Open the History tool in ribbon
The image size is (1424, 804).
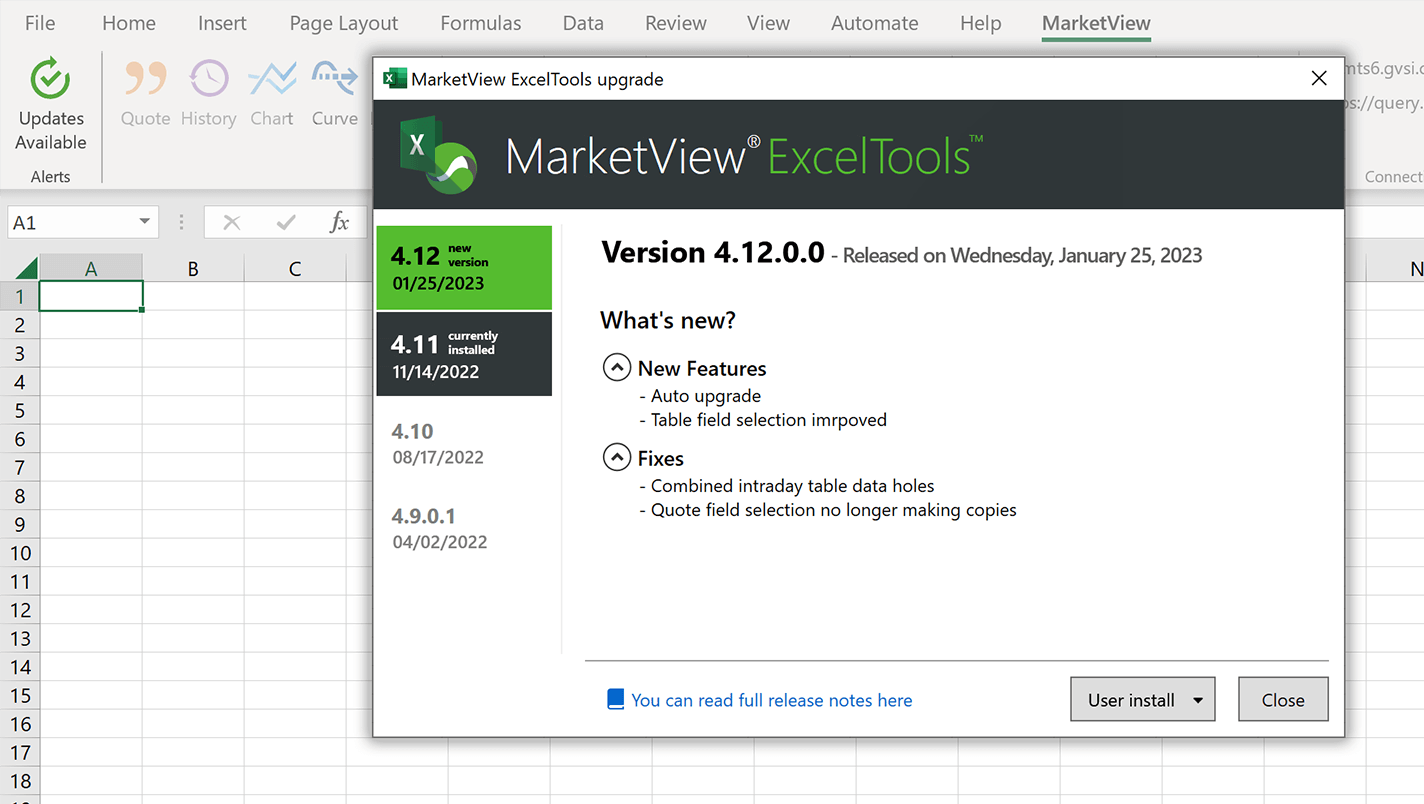[209, 93]
